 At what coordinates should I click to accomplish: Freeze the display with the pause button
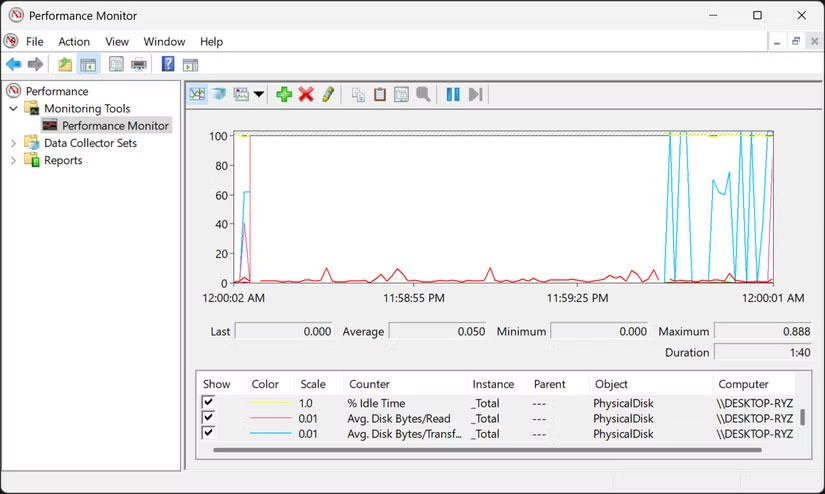coord(453,94)
